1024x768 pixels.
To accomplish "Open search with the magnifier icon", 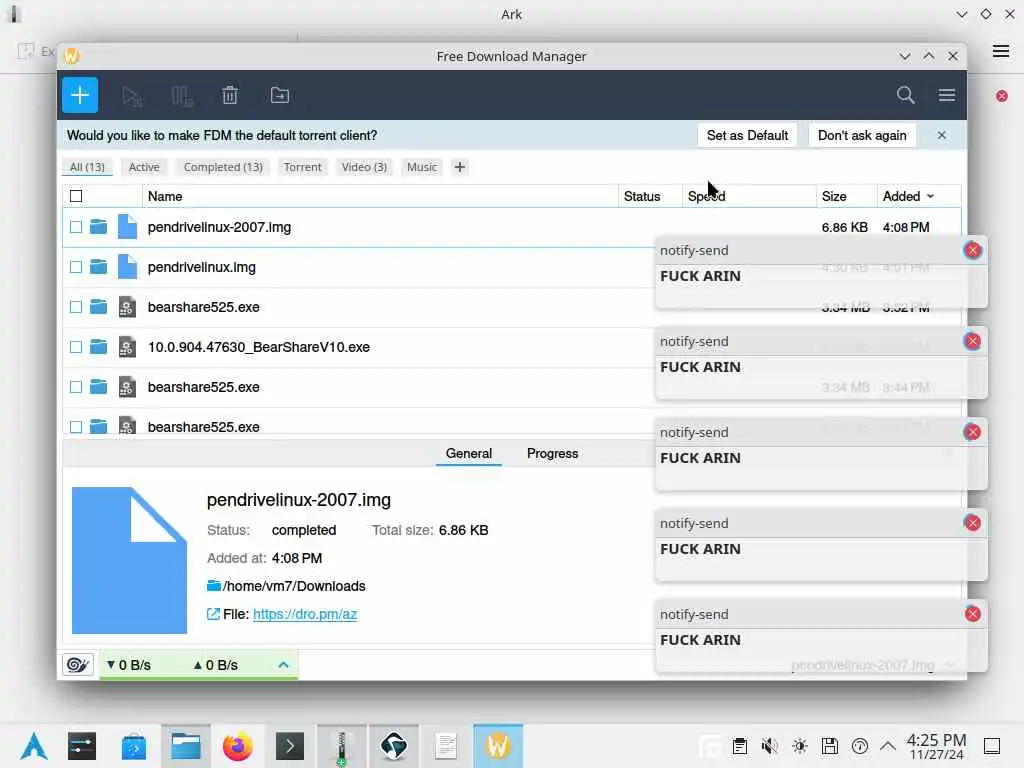I will point(905,95).
